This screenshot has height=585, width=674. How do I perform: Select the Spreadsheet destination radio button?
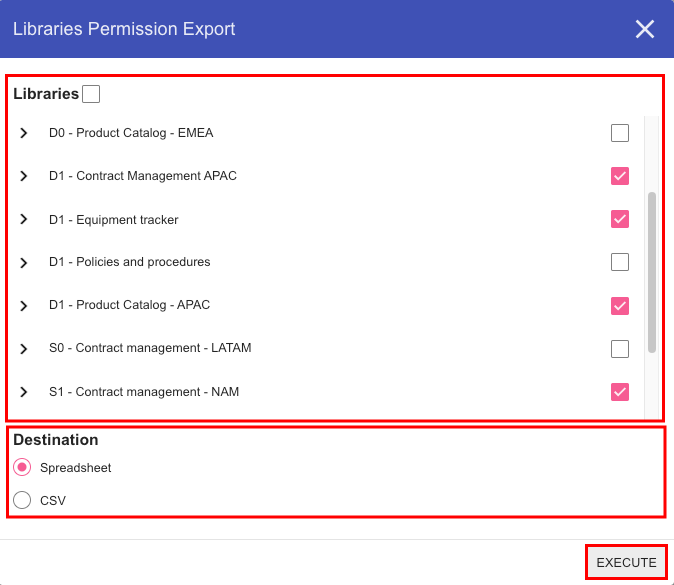click(22, 467)
